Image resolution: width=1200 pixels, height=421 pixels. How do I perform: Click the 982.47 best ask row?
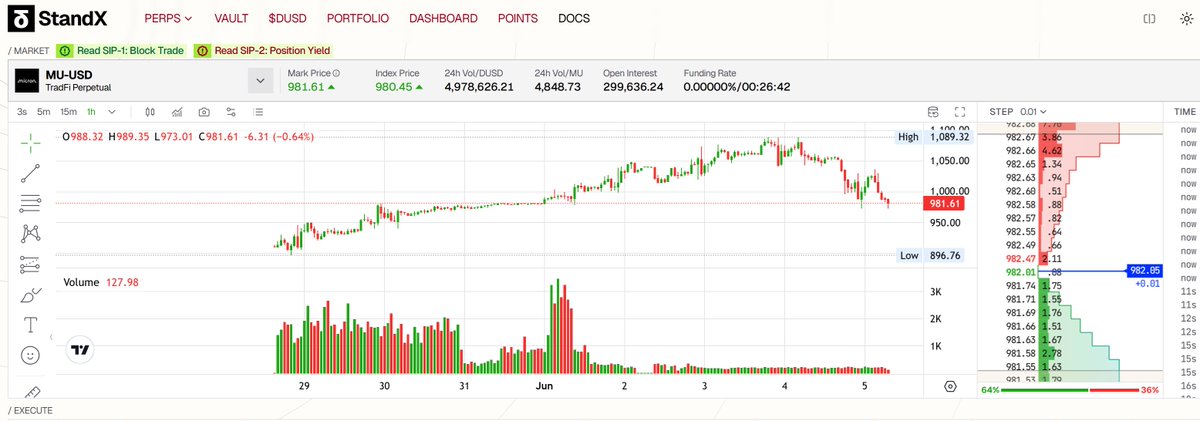[1068, 258]
